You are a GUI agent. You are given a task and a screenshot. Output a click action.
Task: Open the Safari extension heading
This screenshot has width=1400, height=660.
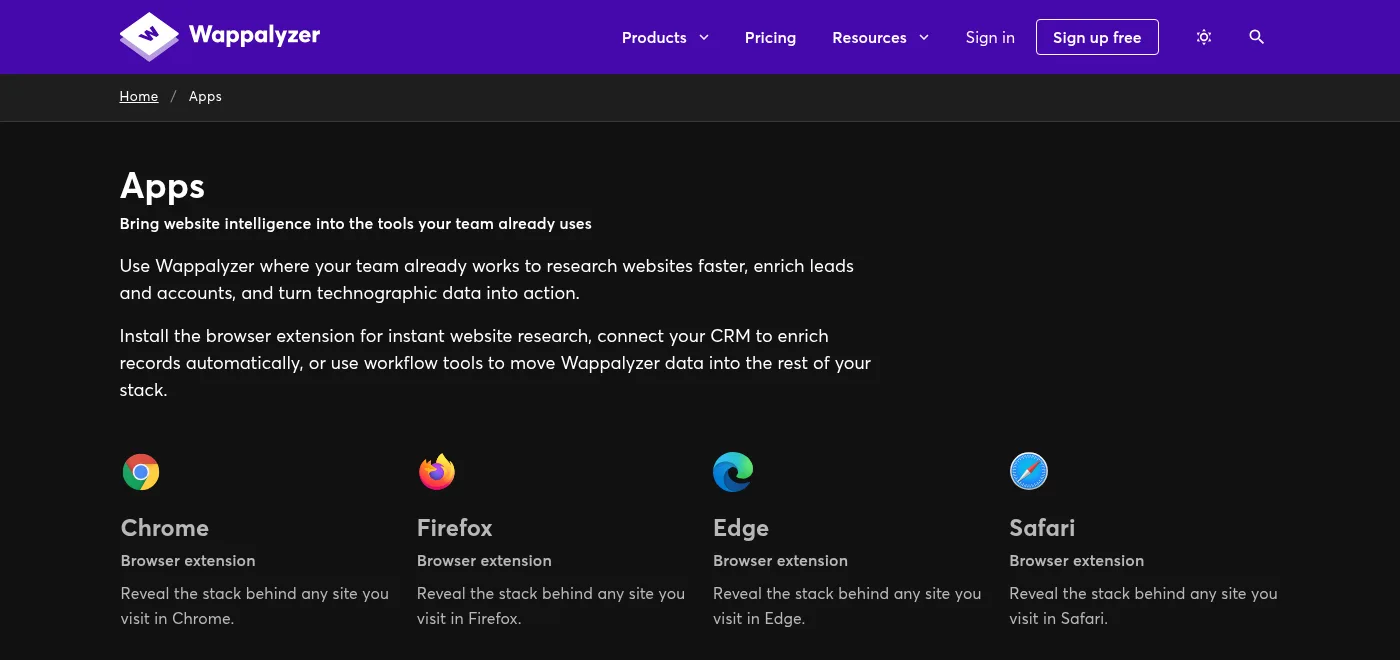click(x=1042, y=528)
